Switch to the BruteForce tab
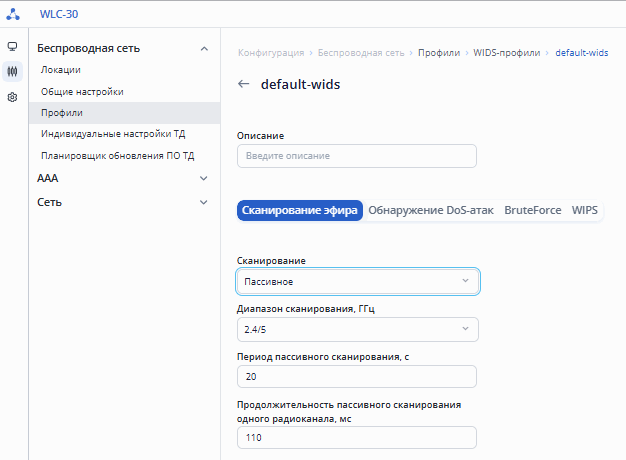 (533, 211)
